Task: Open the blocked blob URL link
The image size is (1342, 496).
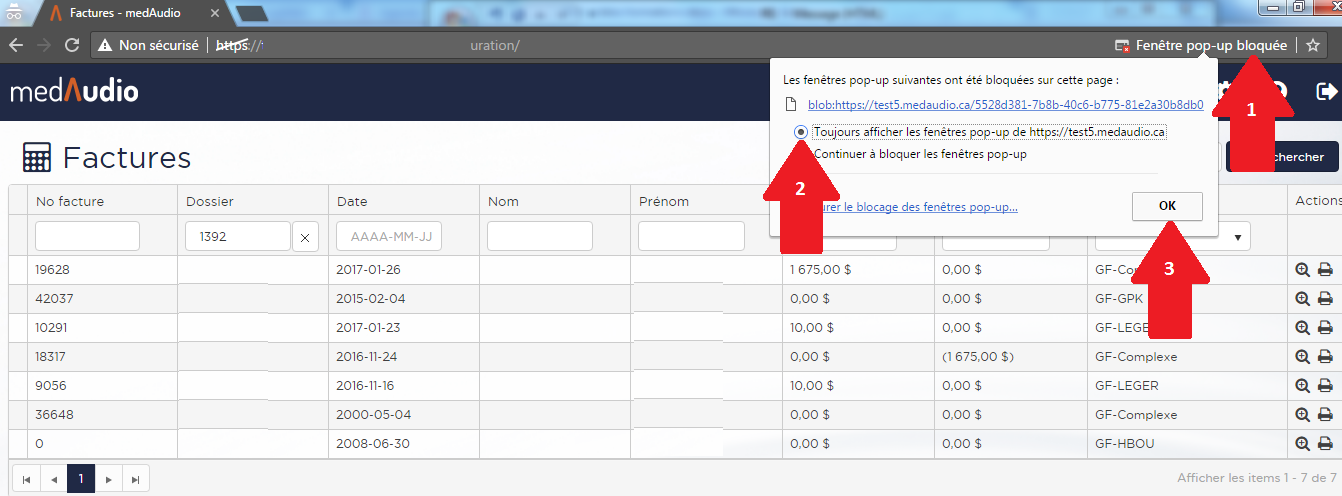Action: click(1004, 104)
